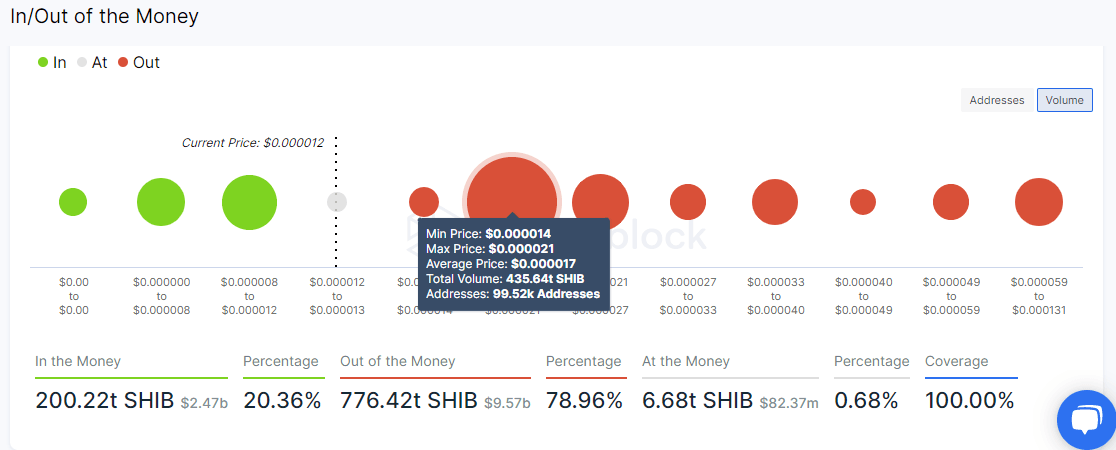Click the largest red highlighted bubble
The height and width of the screenshot is (450, 1116).
coord(511,190)
